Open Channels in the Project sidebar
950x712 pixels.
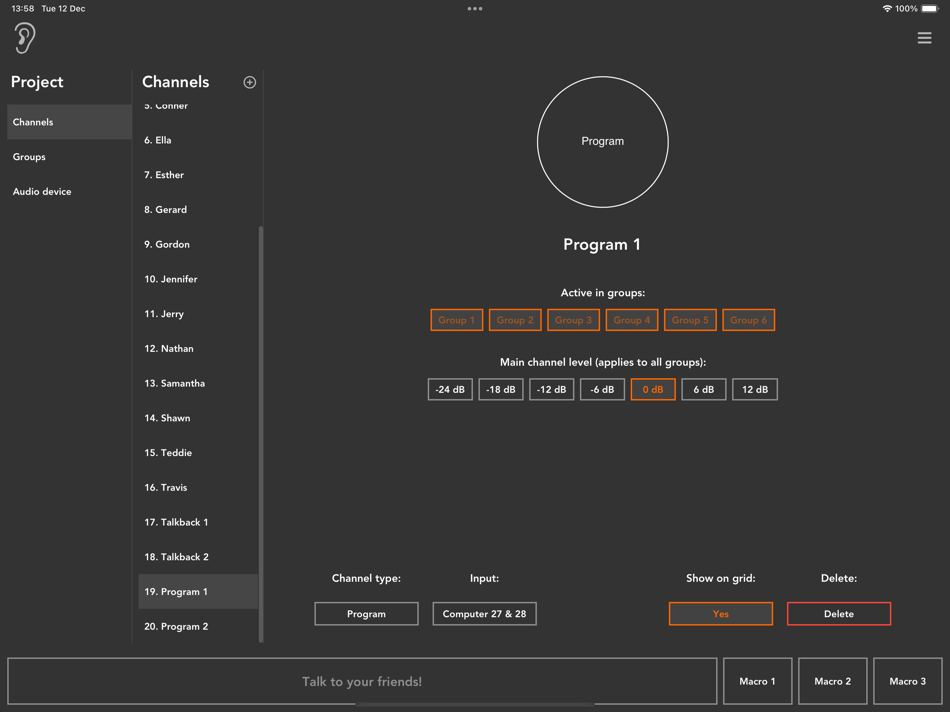tap(69, 122)
